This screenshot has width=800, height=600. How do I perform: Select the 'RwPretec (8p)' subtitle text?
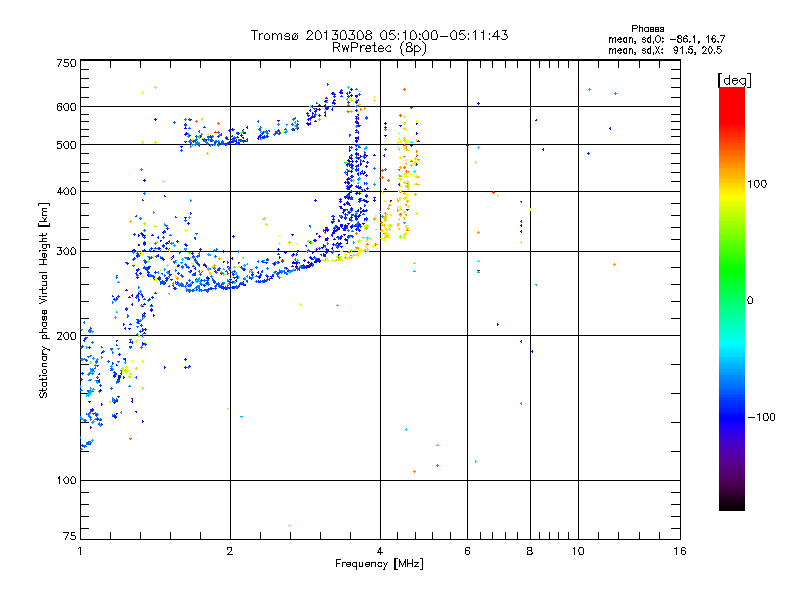point(379,48)
